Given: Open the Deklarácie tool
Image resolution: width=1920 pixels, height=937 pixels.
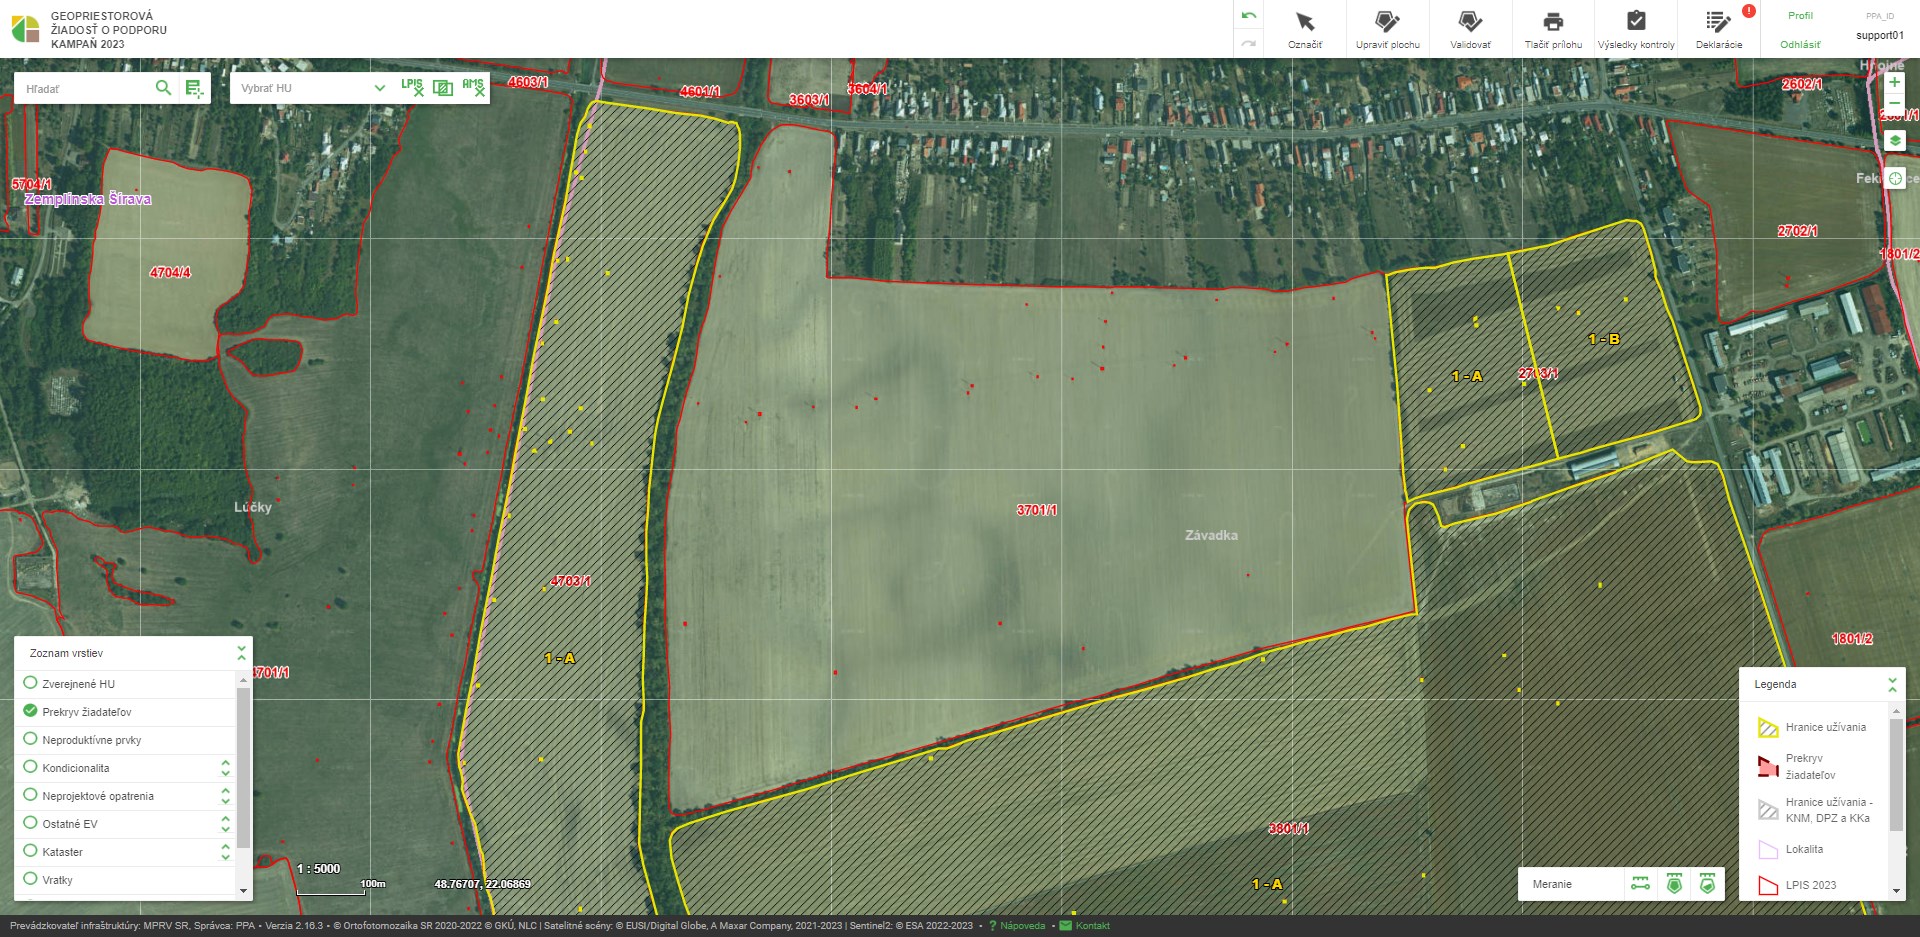Looking at the screenshot, I should [x=1719, y=29].
